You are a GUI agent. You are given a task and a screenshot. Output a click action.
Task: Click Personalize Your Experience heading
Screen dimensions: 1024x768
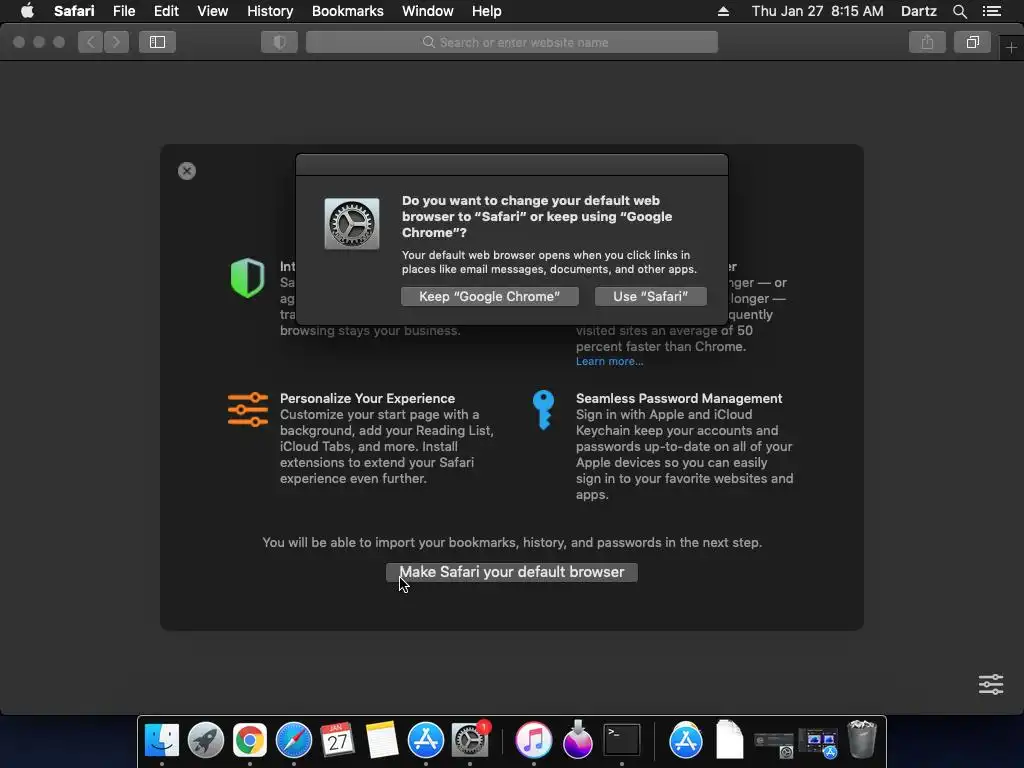[x=367, y=398]
